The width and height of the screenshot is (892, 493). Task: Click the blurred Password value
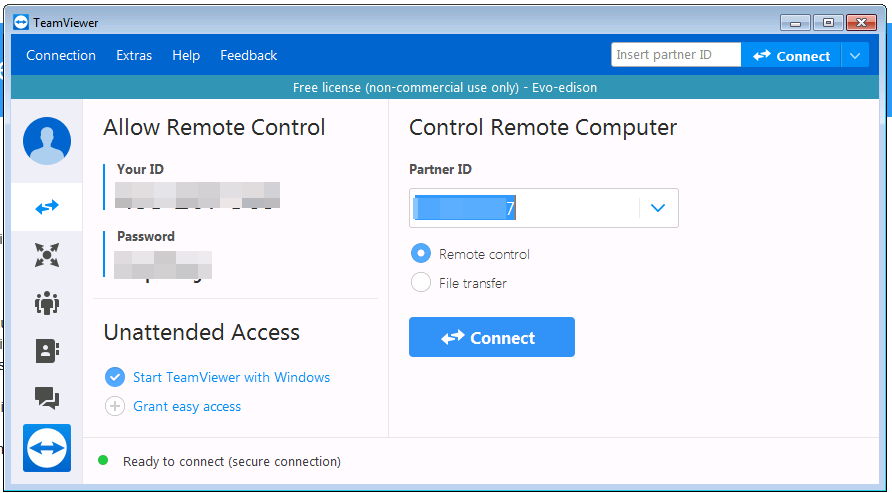(163, 266)
